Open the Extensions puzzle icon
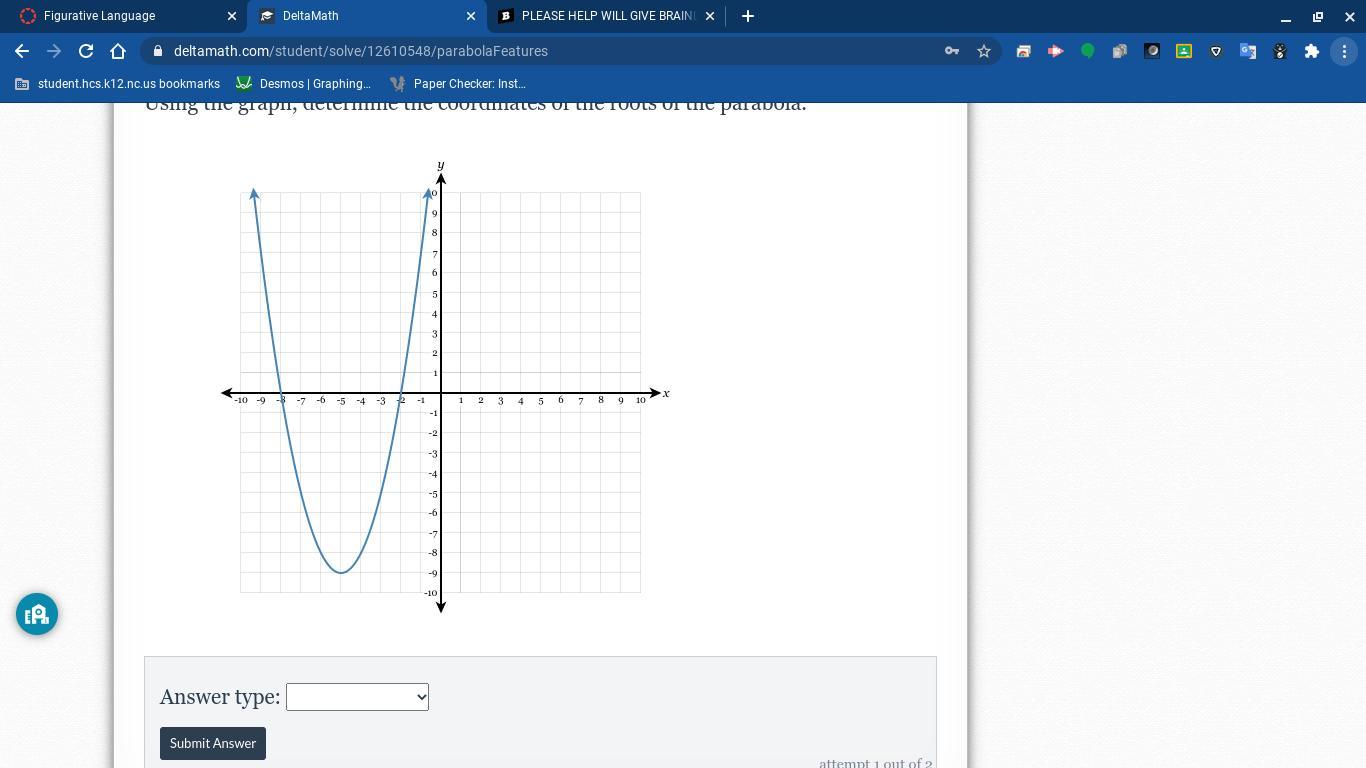1366x768 pixels. point(1312,51)
